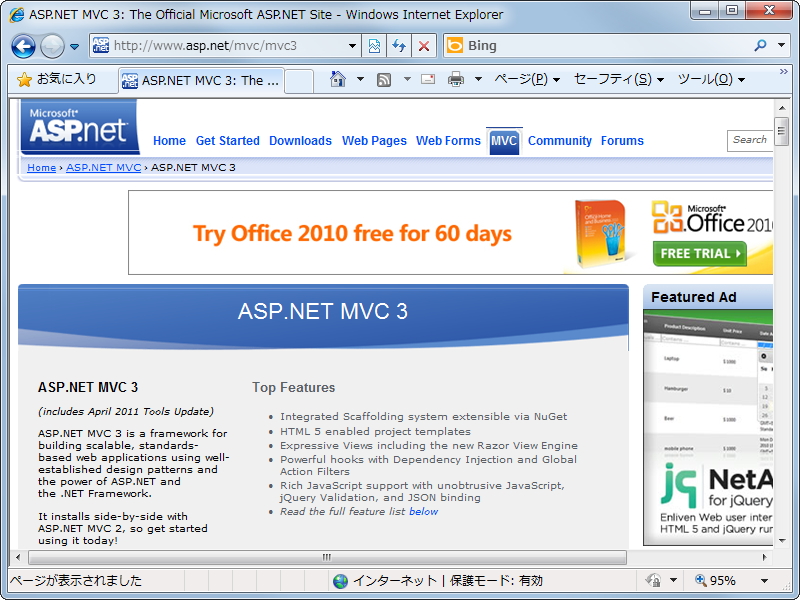
Task: Follow the 'below' feature list link
Action: (423, 511)
